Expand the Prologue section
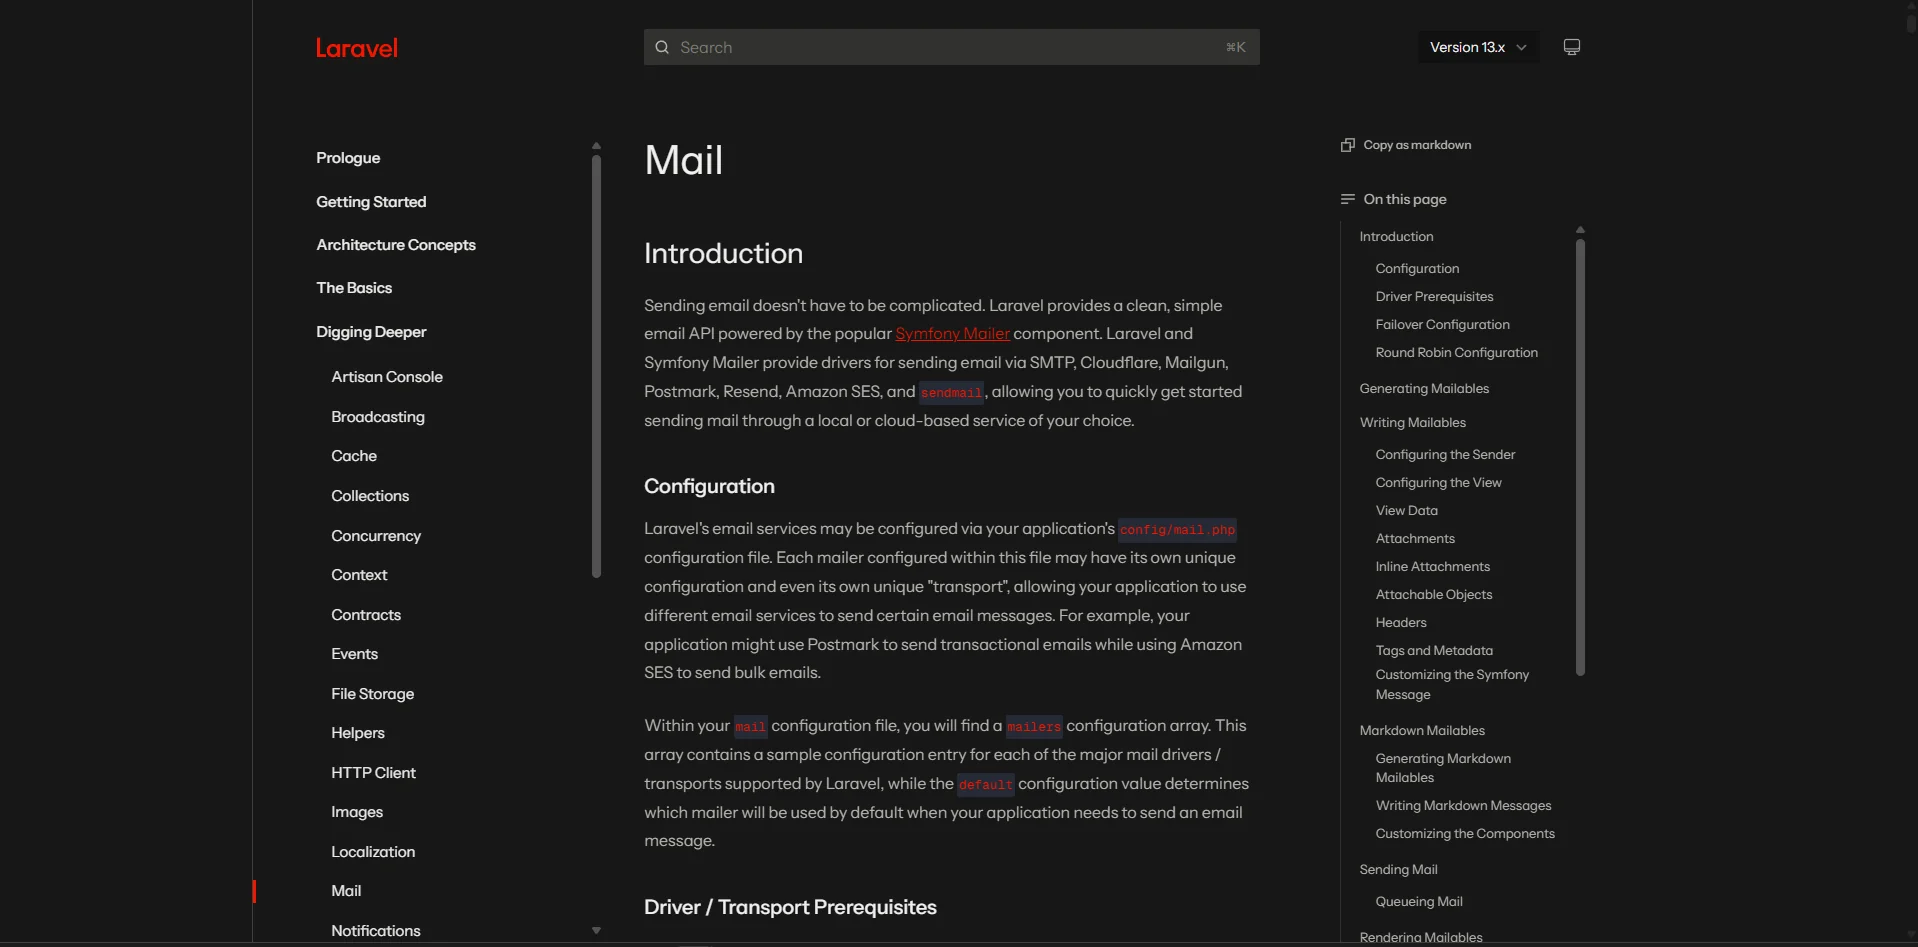This screenshot has height=947, width=1918. tap(348, 158)
